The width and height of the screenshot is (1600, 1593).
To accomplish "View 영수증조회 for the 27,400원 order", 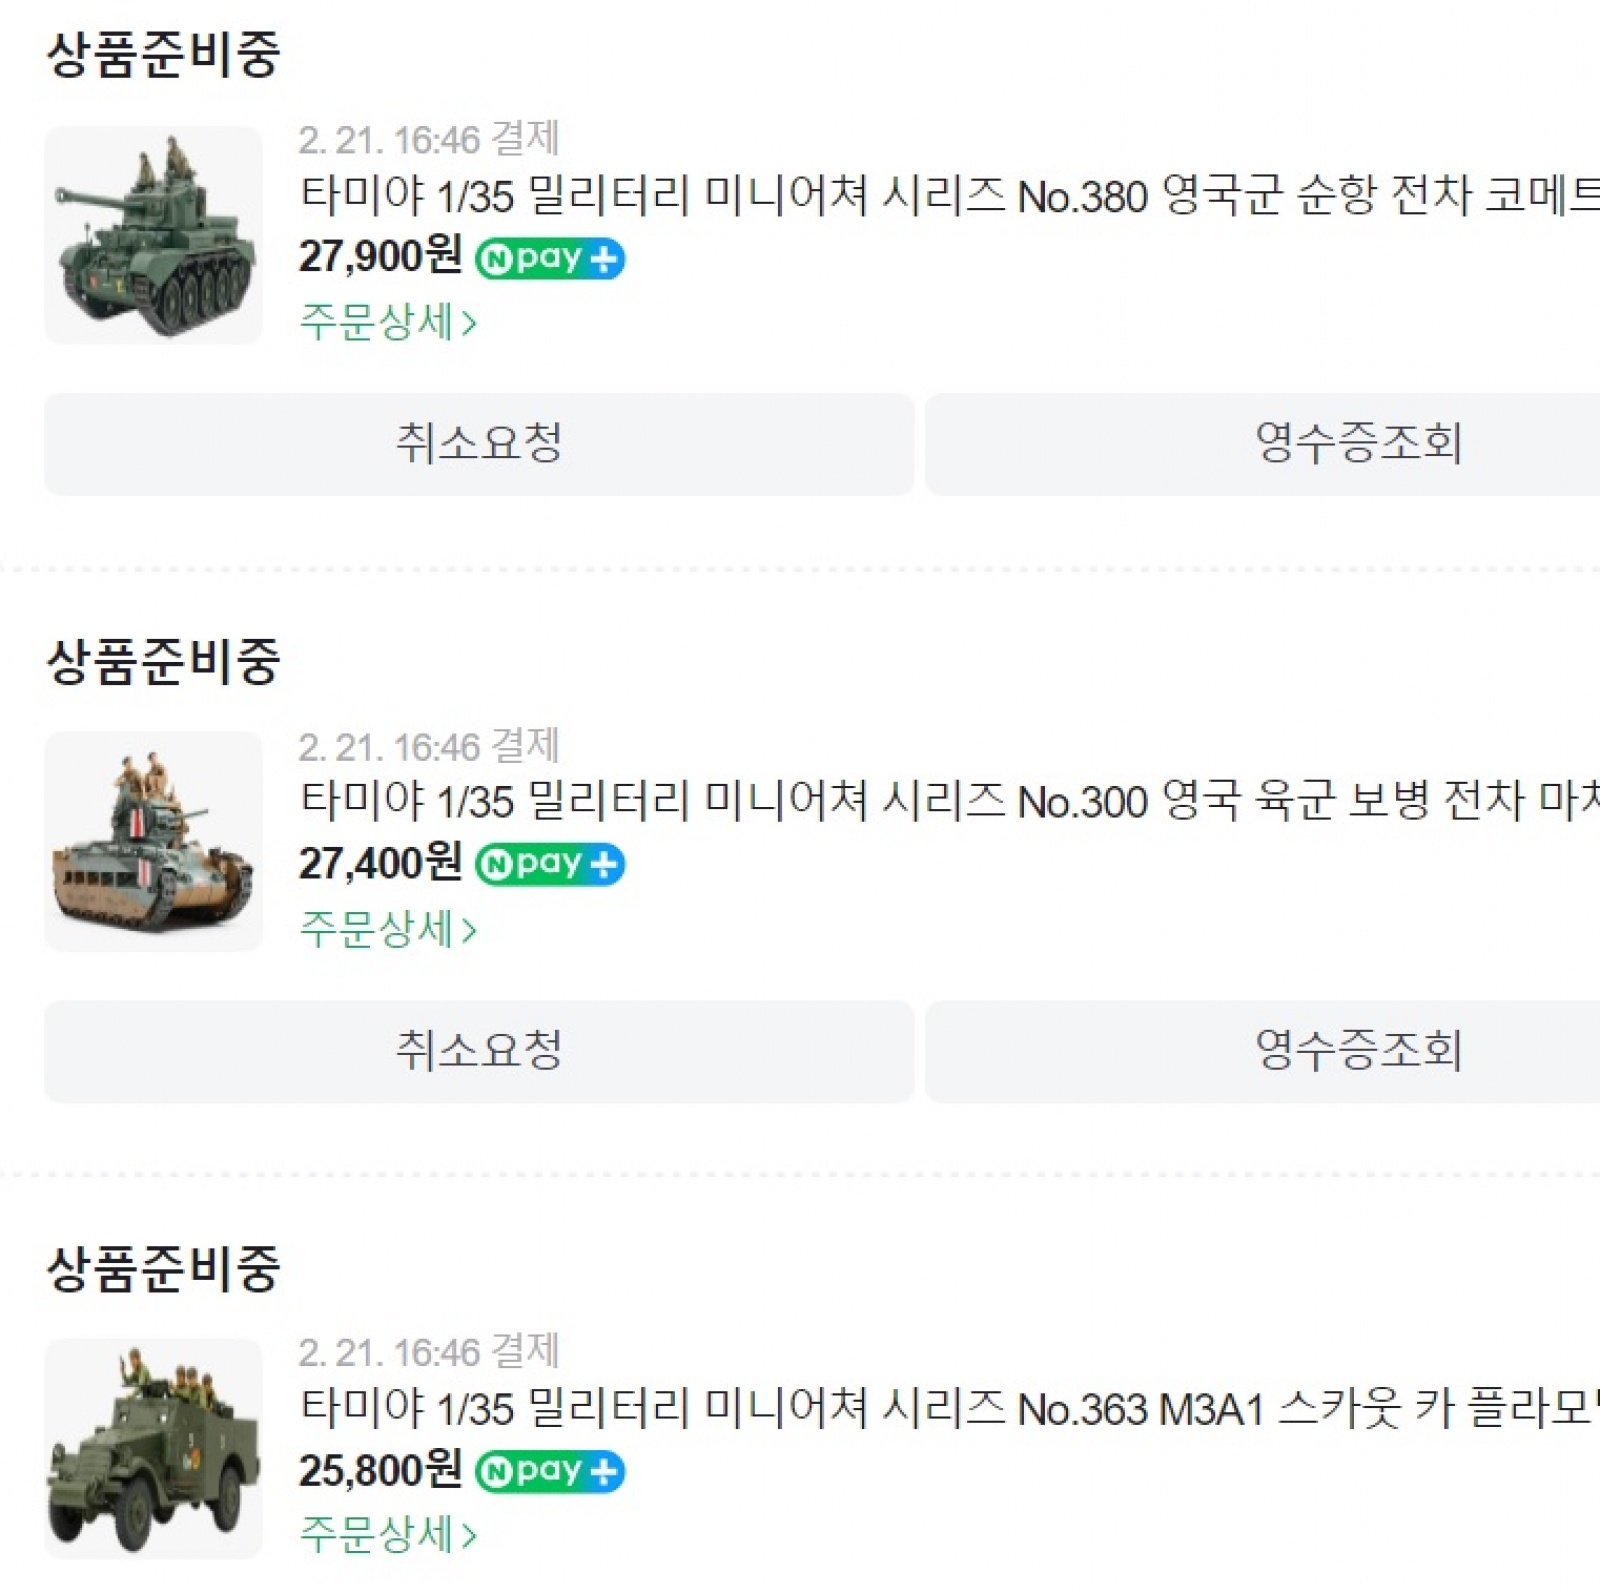I will (1360, 1051).
